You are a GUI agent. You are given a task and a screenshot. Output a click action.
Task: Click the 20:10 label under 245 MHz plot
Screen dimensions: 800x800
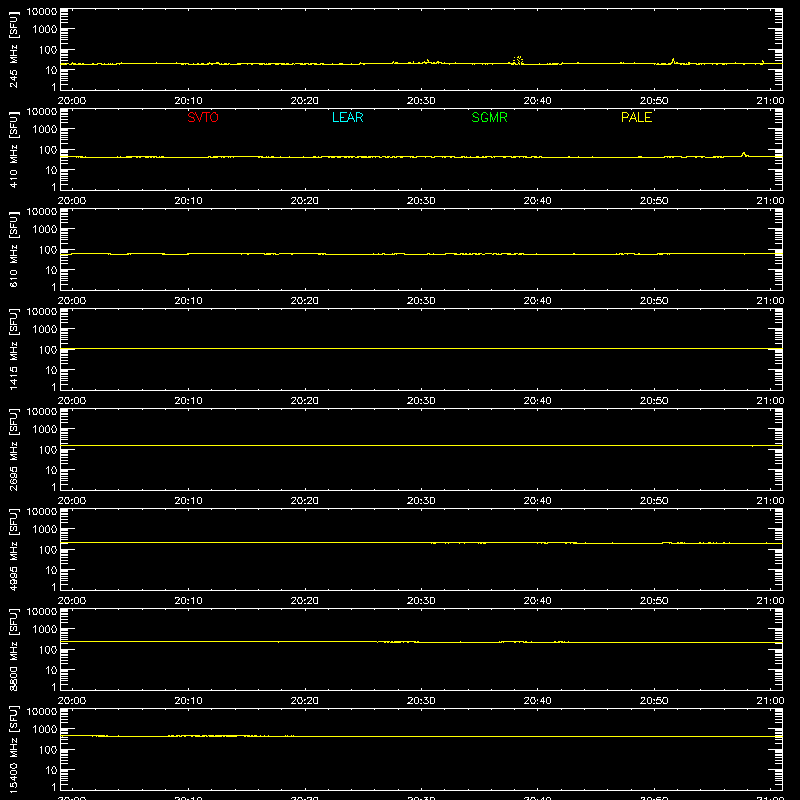(188, 101)
